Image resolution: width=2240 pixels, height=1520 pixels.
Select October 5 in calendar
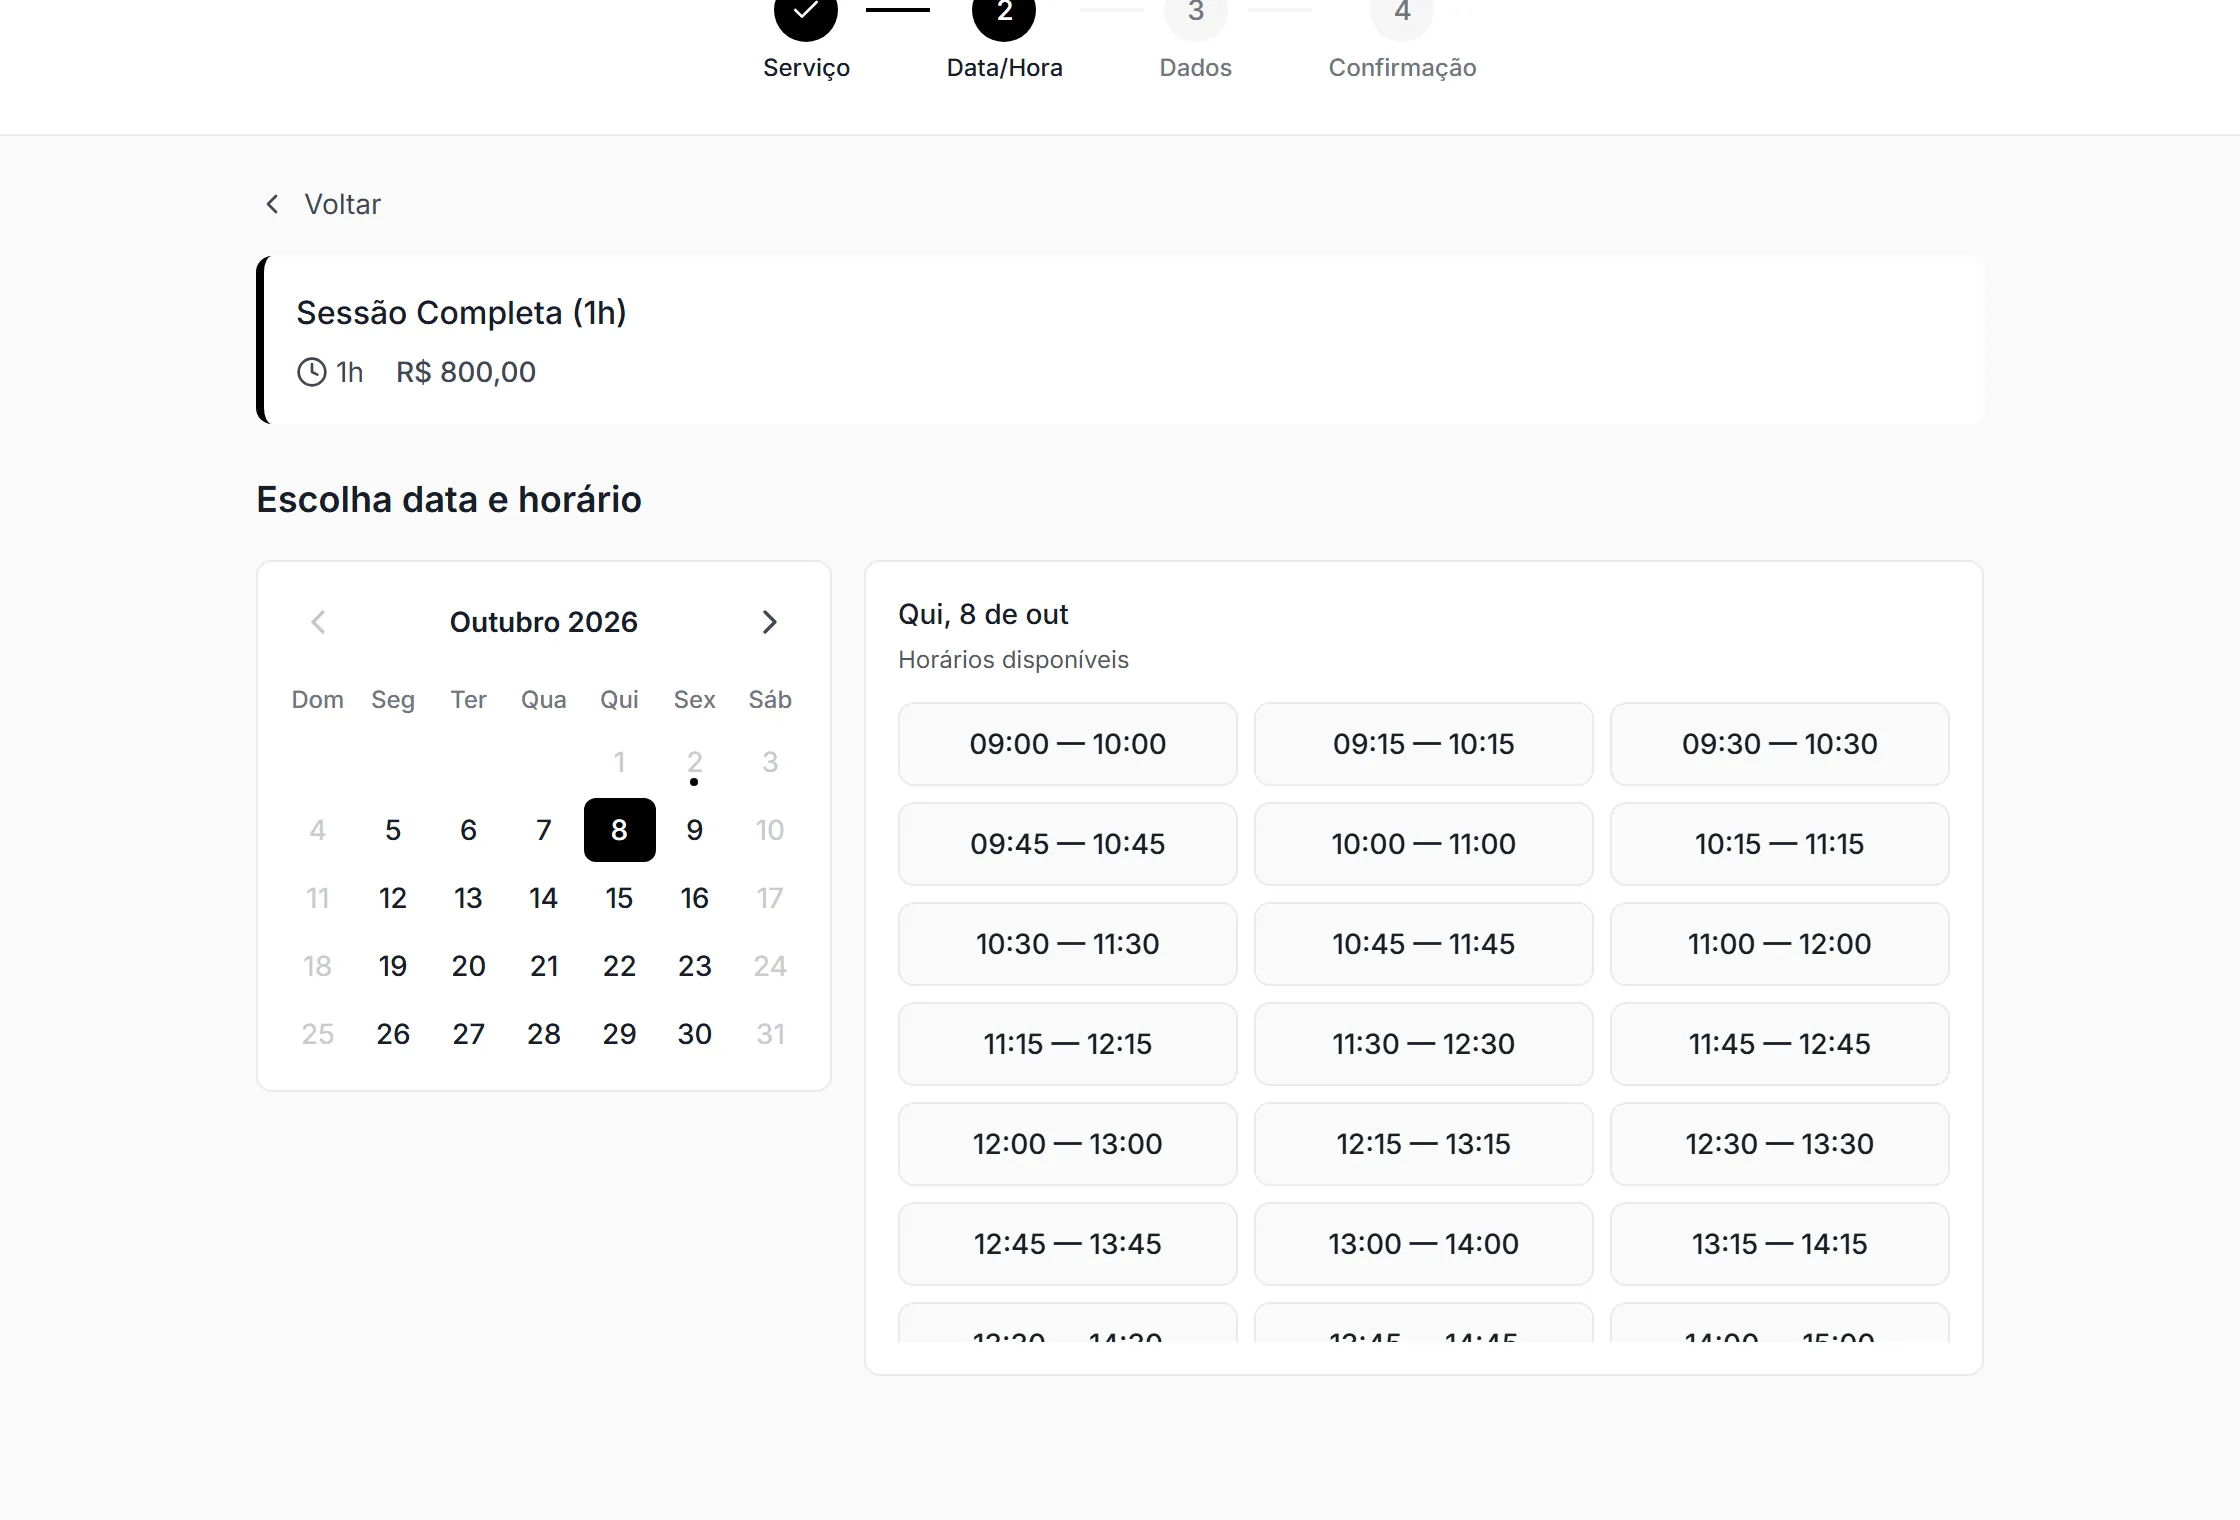coord(393,830)
